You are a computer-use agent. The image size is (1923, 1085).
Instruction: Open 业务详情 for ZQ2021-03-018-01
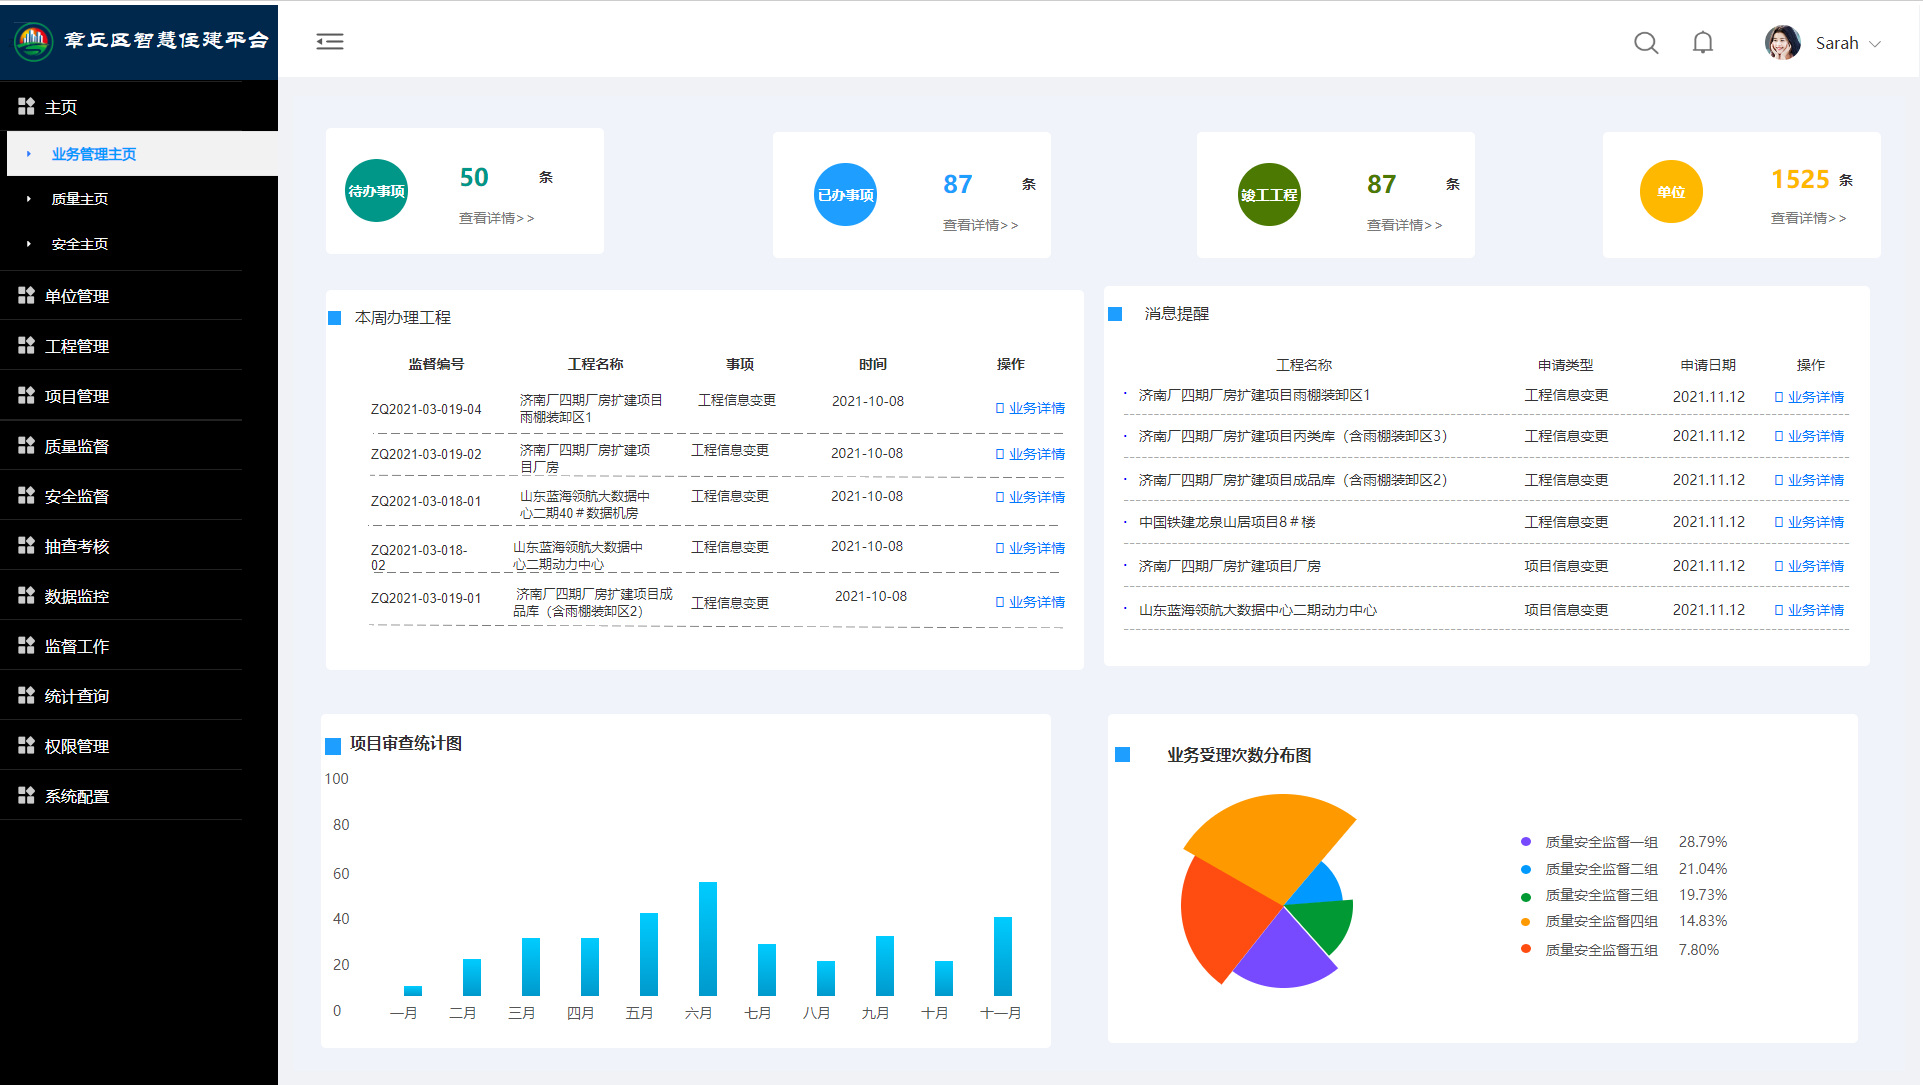[x=1031, y=497]
